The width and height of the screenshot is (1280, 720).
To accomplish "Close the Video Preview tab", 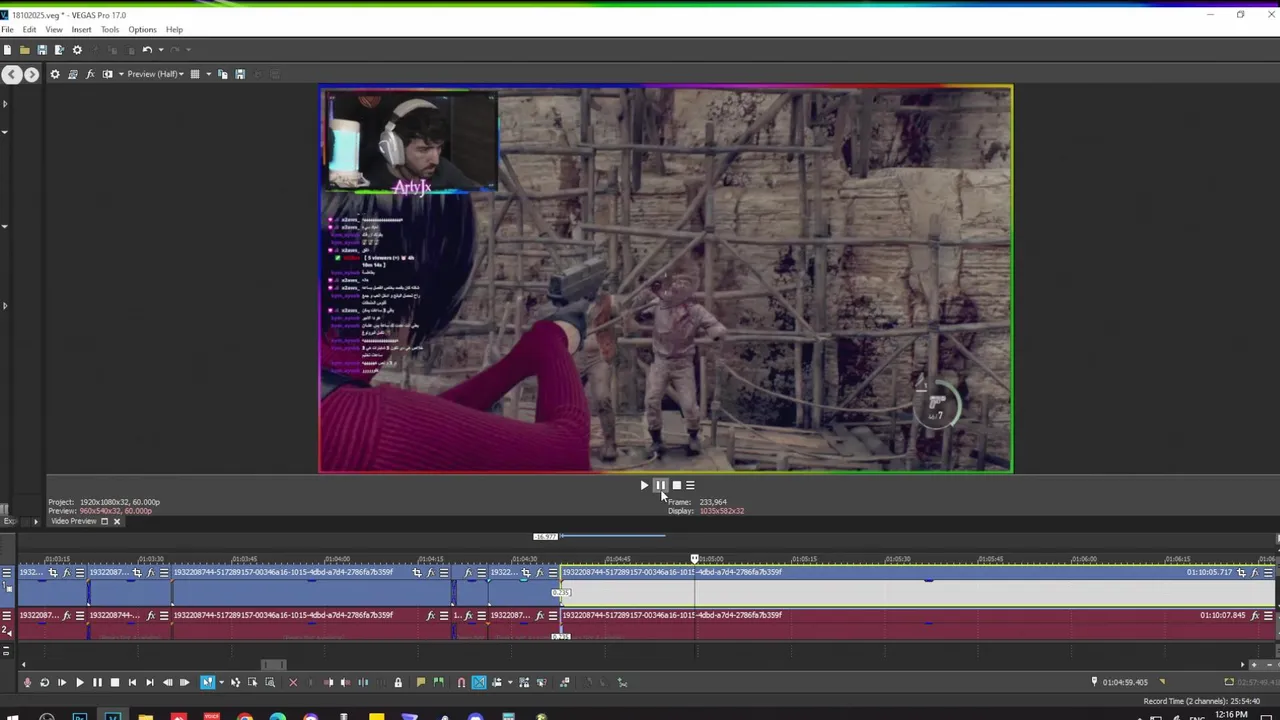I will [116, 521].
